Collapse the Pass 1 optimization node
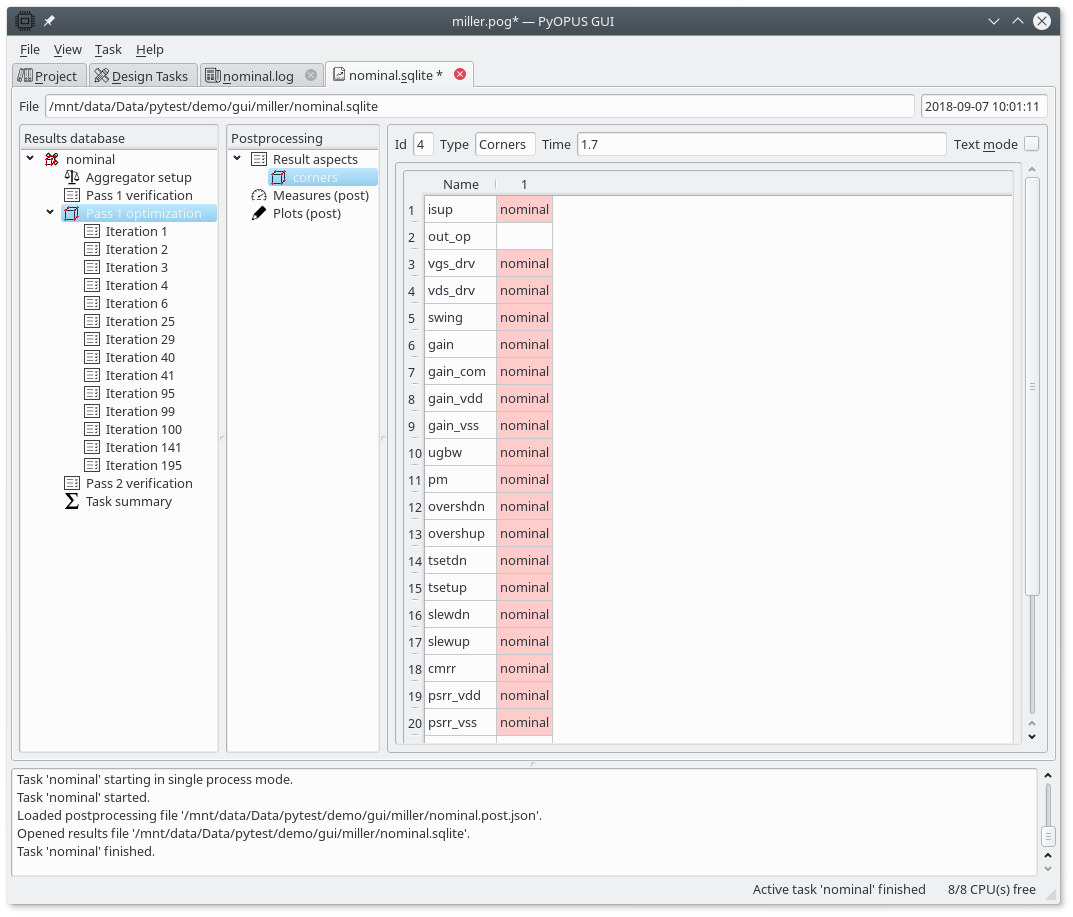1073x917 pixels. coord(50,213)
